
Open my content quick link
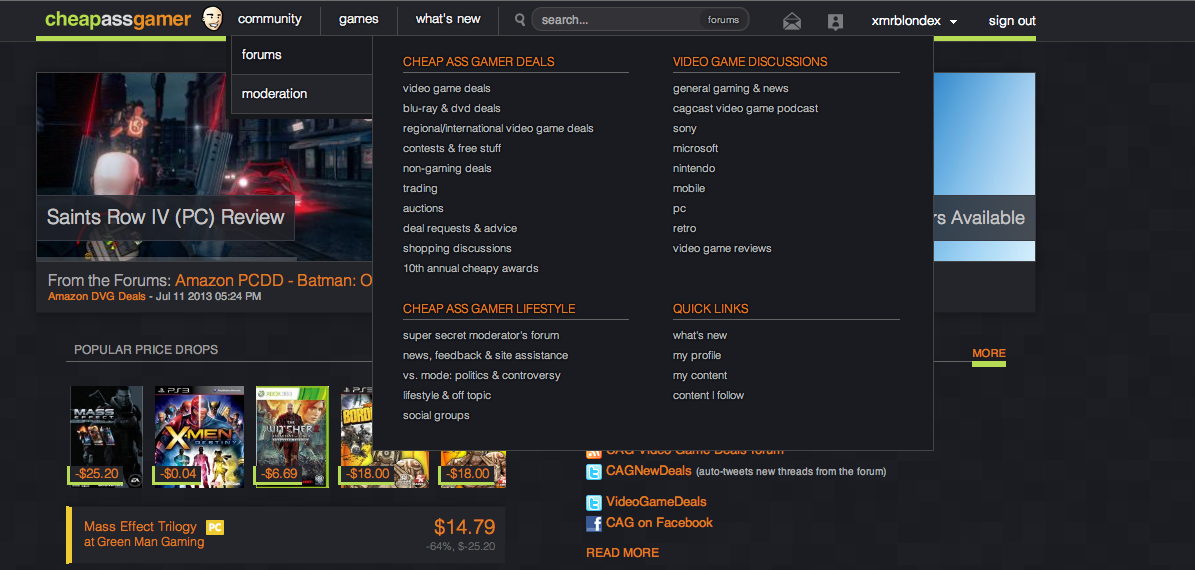coord(700,375)
